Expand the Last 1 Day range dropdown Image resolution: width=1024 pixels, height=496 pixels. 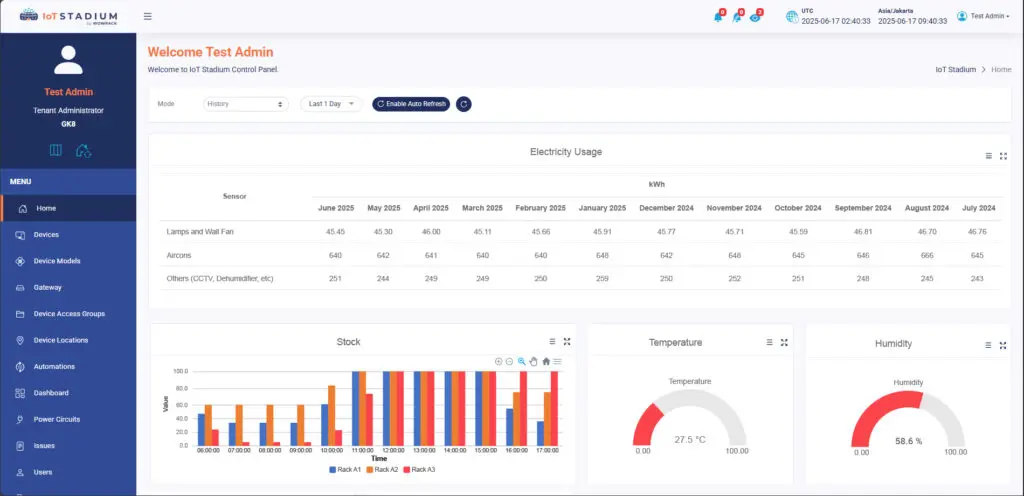point(332,104)
